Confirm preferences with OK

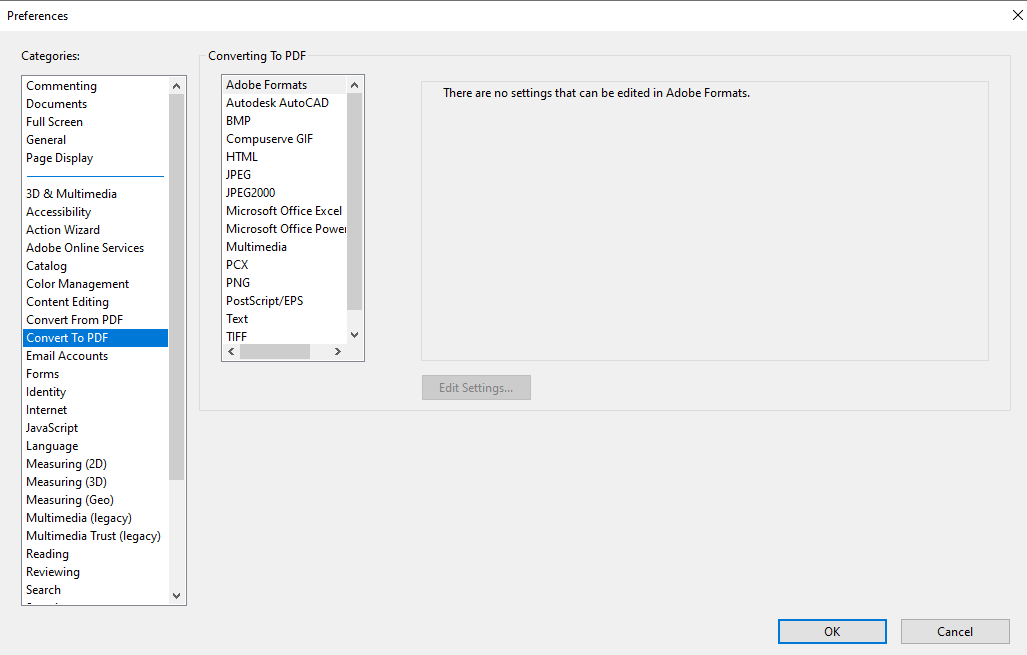click(x=832, y=631)
